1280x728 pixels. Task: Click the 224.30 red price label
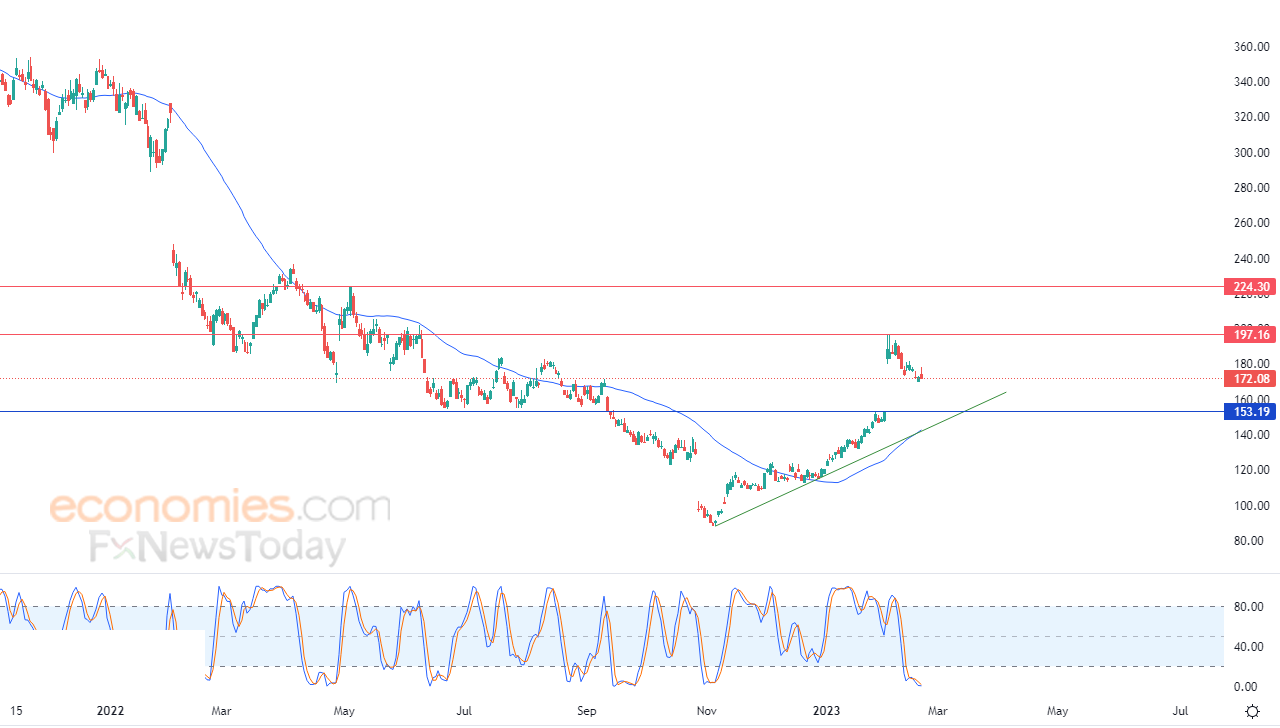tap(1249, 287)
